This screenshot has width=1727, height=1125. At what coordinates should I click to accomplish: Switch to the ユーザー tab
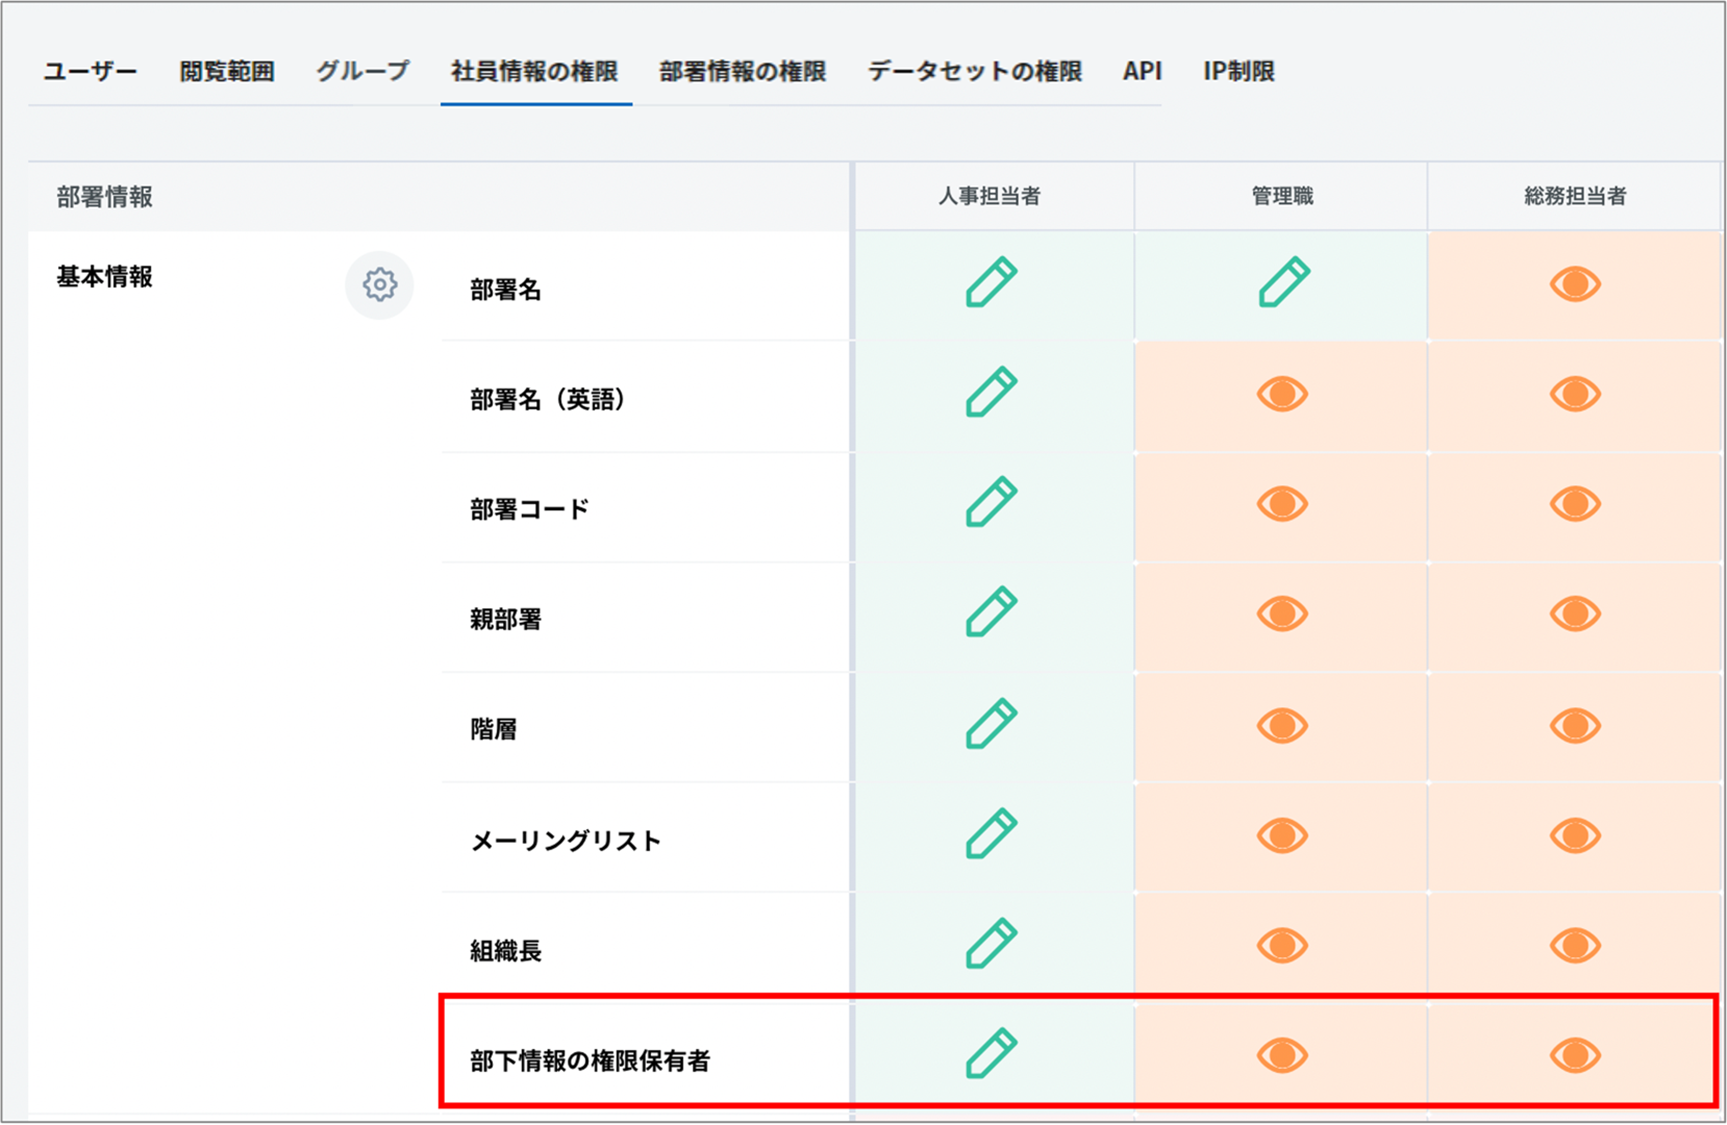(90, 71)
